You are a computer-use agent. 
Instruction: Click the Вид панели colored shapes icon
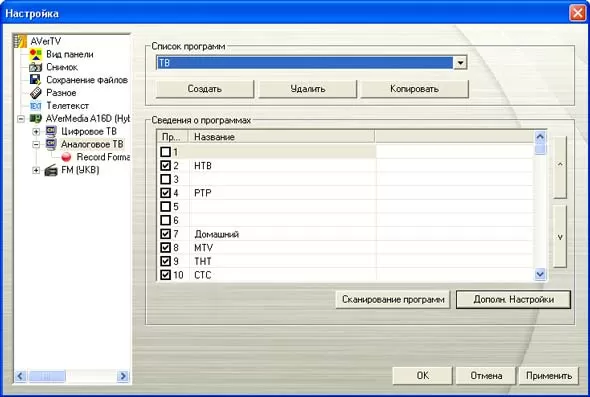(x=36, y=54)
